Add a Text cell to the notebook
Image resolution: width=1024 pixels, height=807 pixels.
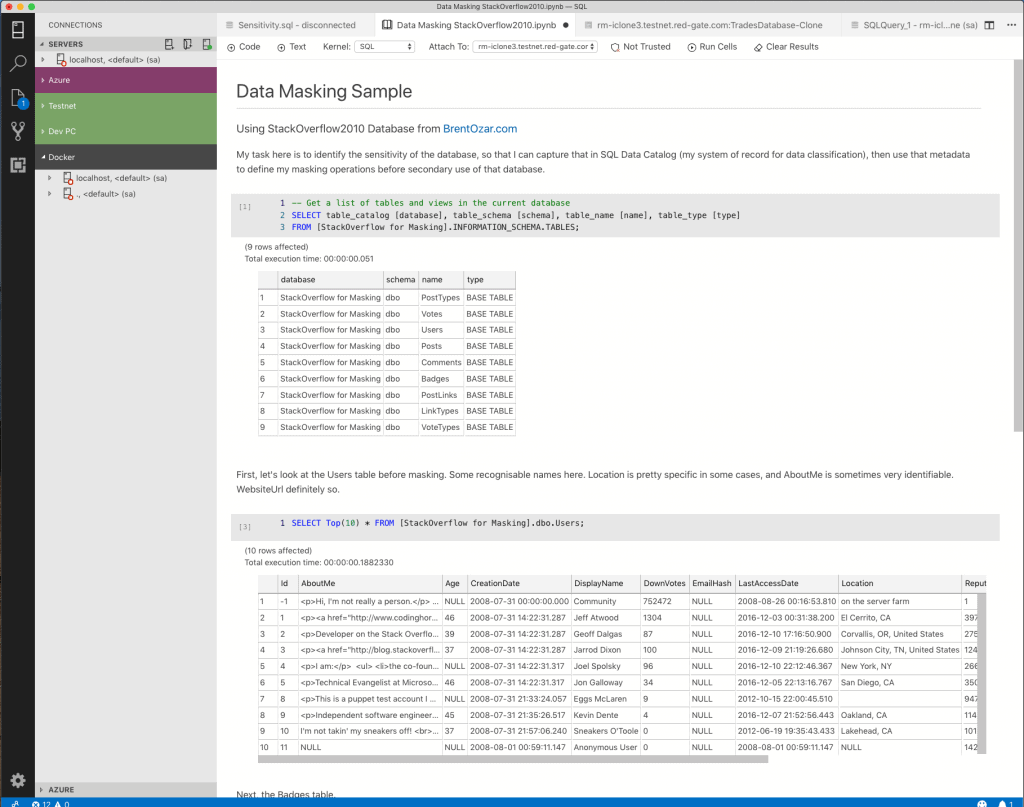[x=291, y=47]
